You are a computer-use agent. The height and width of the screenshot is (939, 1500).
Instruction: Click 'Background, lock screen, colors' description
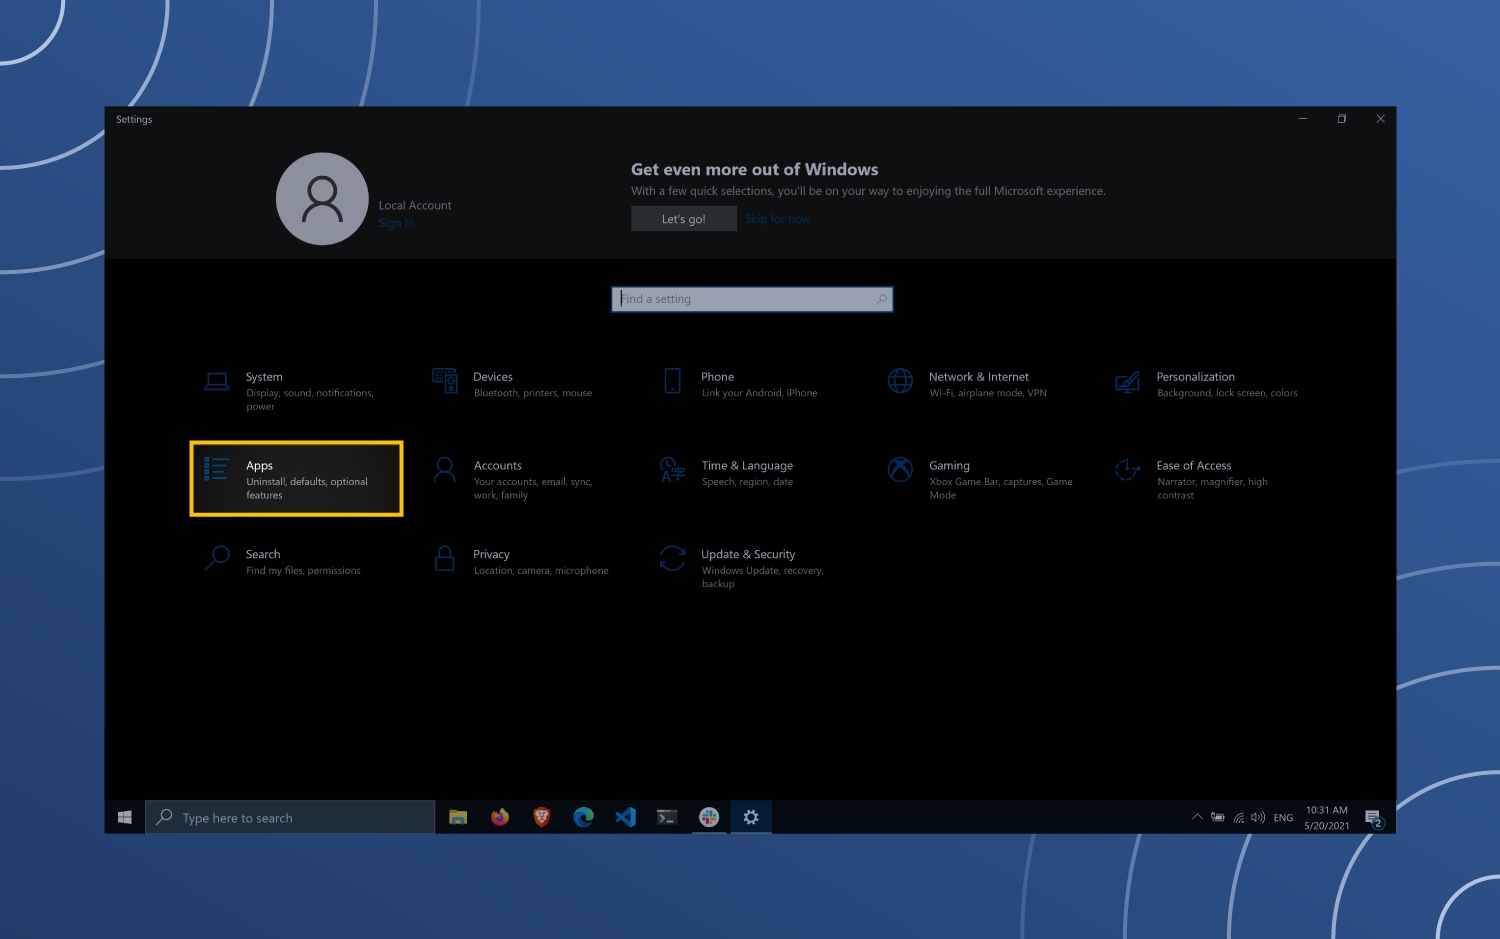1227,393
